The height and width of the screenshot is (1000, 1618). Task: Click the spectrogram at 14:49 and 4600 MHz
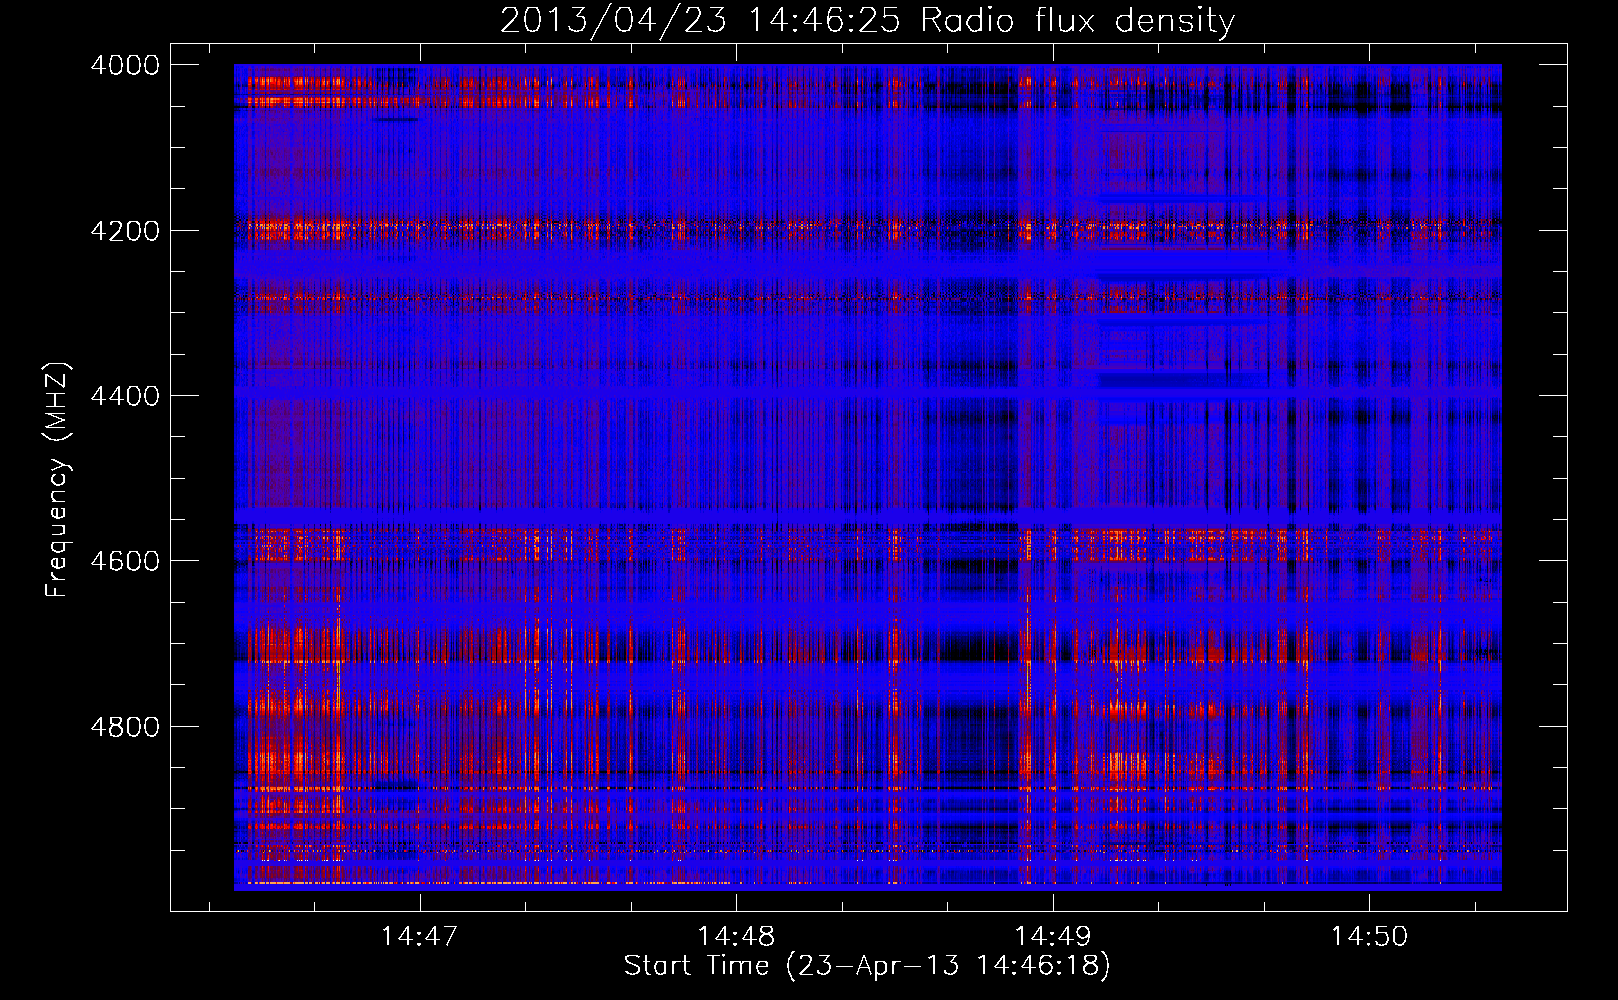pos(1053,561)
